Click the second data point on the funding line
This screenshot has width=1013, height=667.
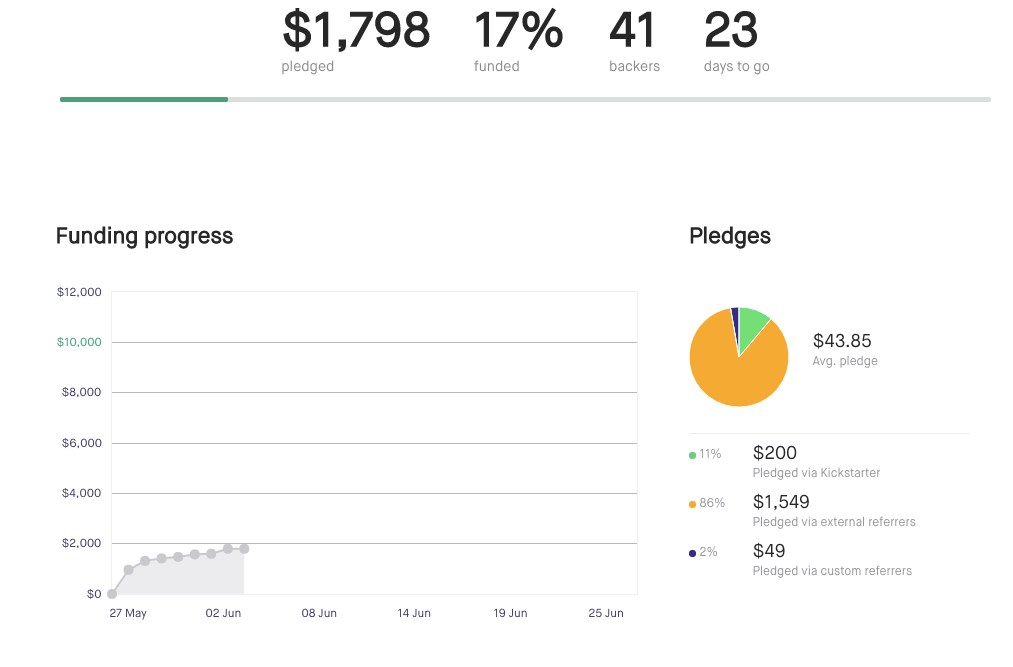pos(128,570)
